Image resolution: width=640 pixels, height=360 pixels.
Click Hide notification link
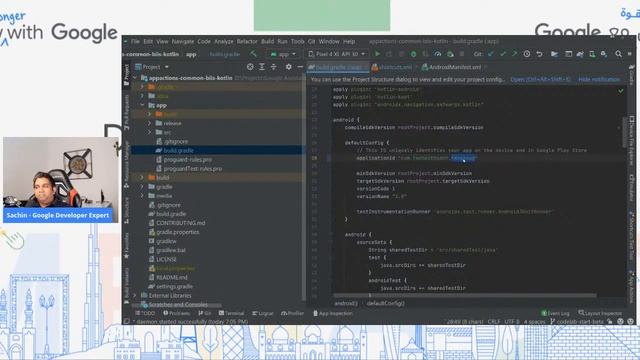(x=599, y=79)
